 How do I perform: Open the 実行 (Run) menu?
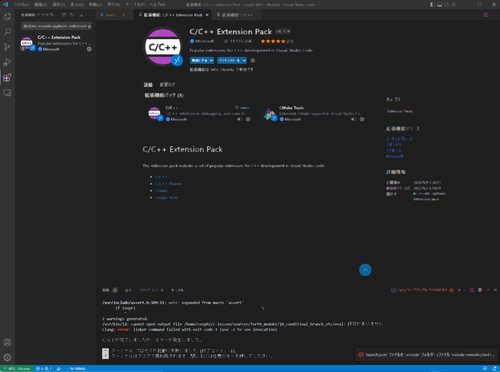click(114, 5)
